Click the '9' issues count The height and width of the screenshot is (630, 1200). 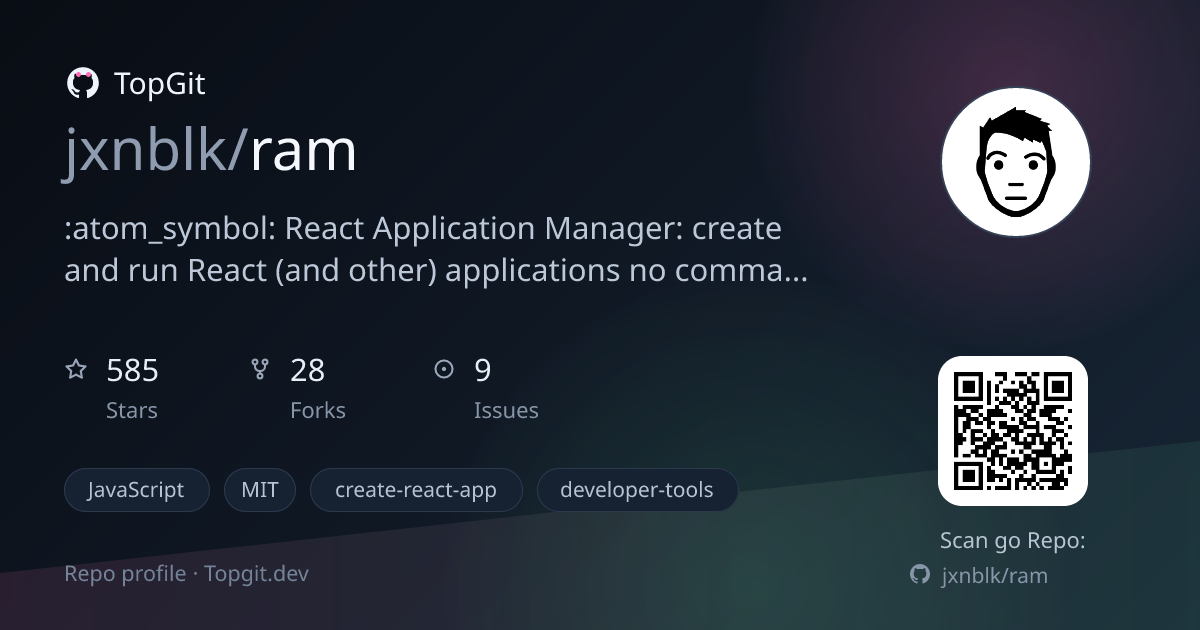(483, 371)
